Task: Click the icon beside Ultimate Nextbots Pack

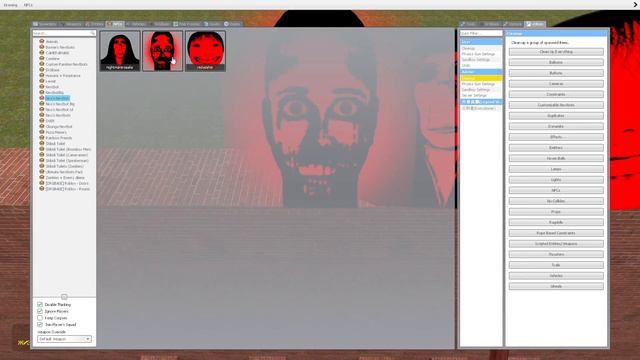Action: coord(42,172)
